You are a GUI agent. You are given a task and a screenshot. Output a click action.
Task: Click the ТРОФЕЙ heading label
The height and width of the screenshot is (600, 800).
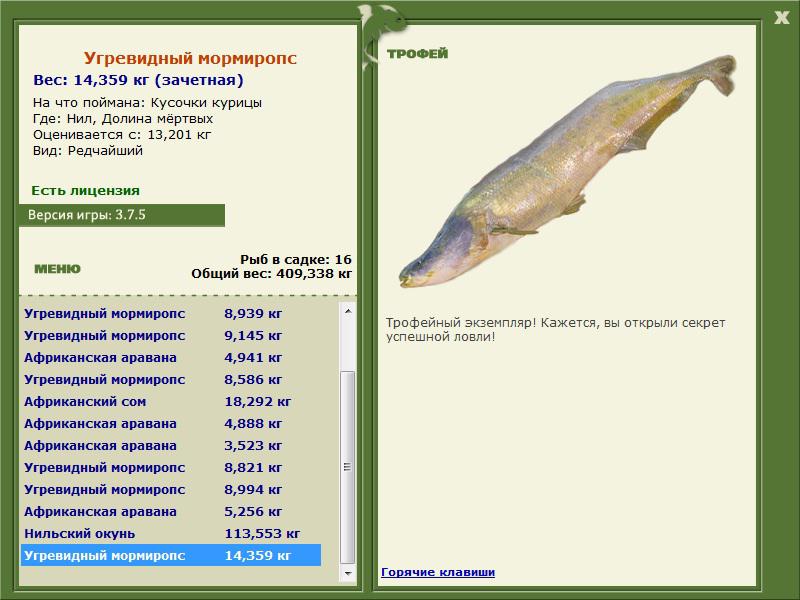(x=417, y=54)
